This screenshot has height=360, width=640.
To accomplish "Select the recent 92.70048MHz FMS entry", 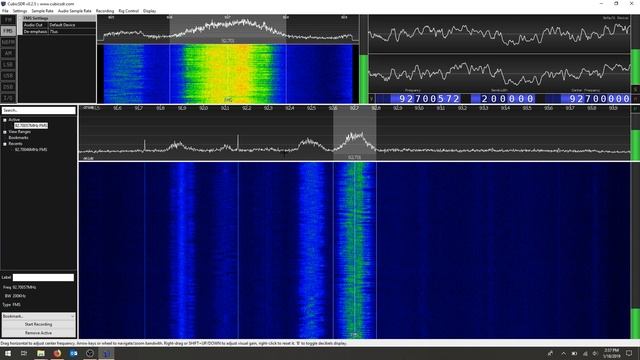I will click(x=31, y=150).
